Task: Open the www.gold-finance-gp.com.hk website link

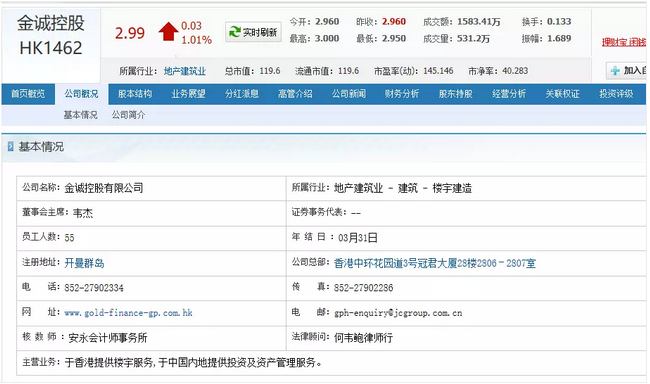Action: click(x=129, y=313)
